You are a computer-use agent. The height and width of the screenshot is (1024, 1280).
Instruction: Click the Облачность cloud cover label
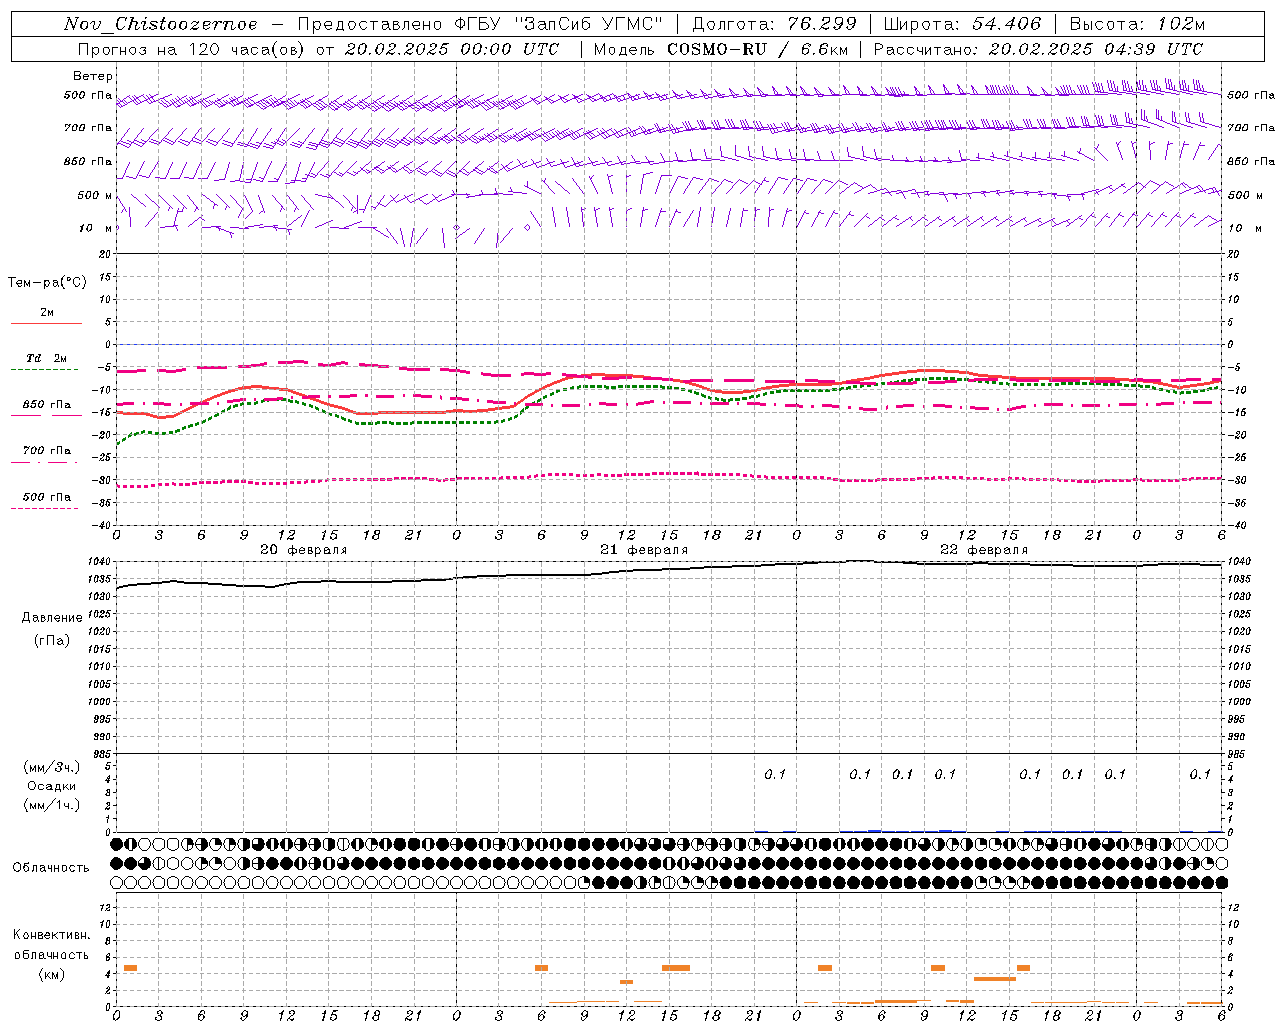(x=51, y=868)
